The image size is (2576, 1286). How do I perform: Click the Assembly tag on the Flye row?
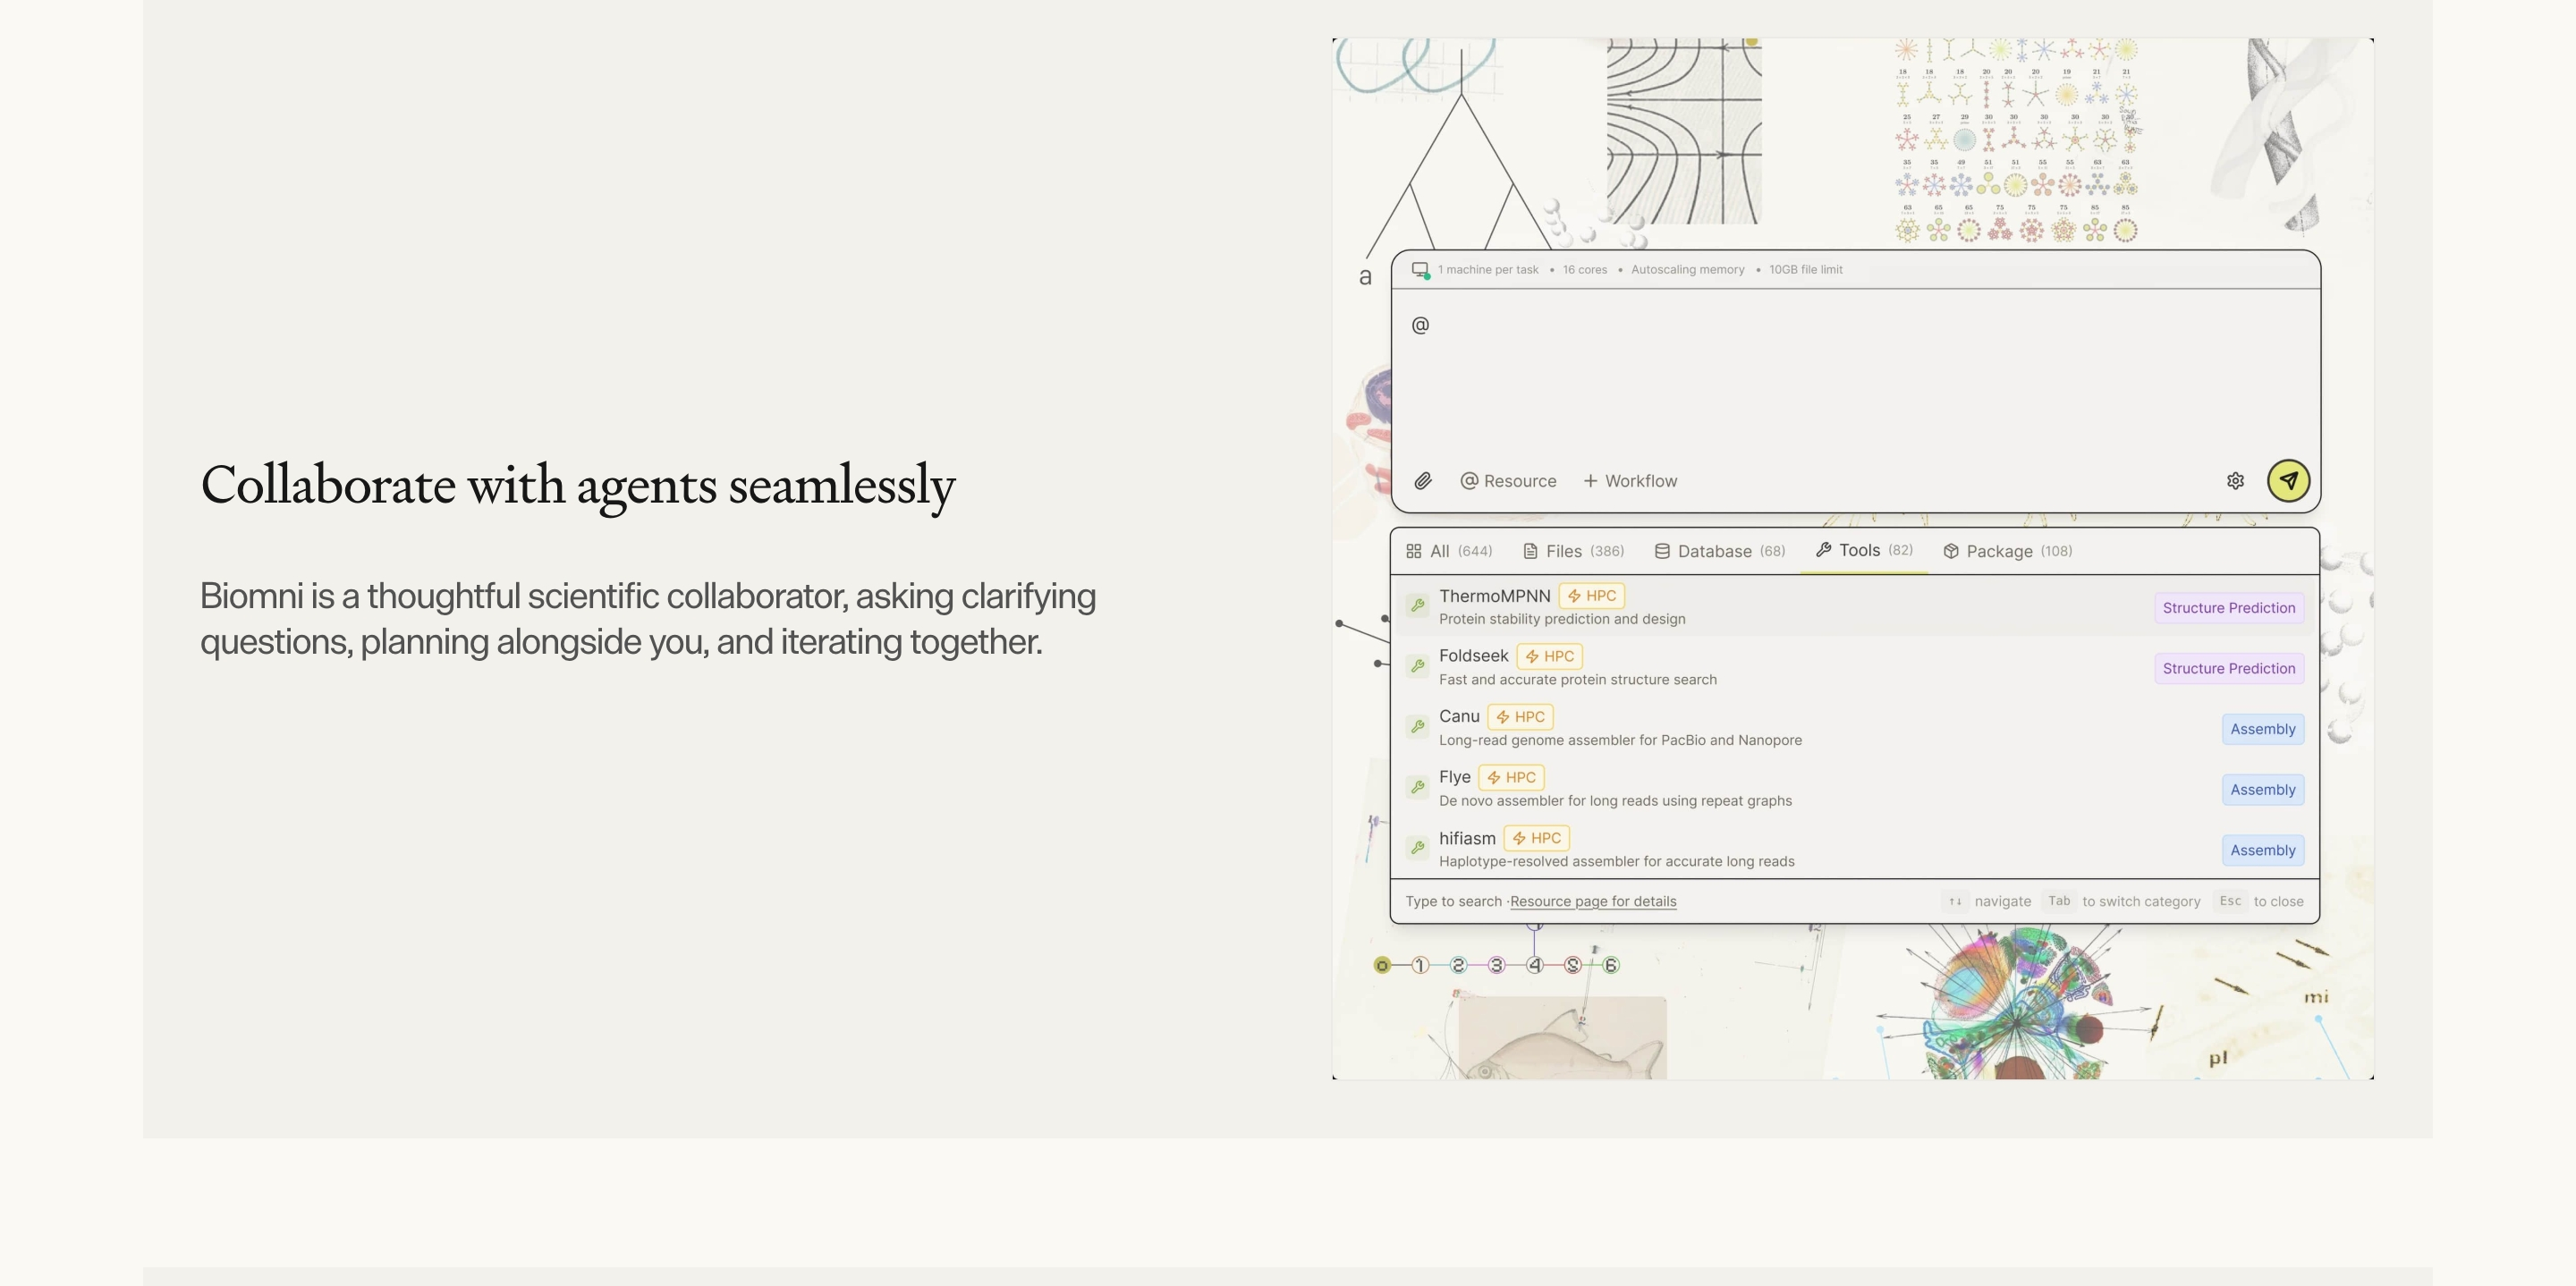2262,789
